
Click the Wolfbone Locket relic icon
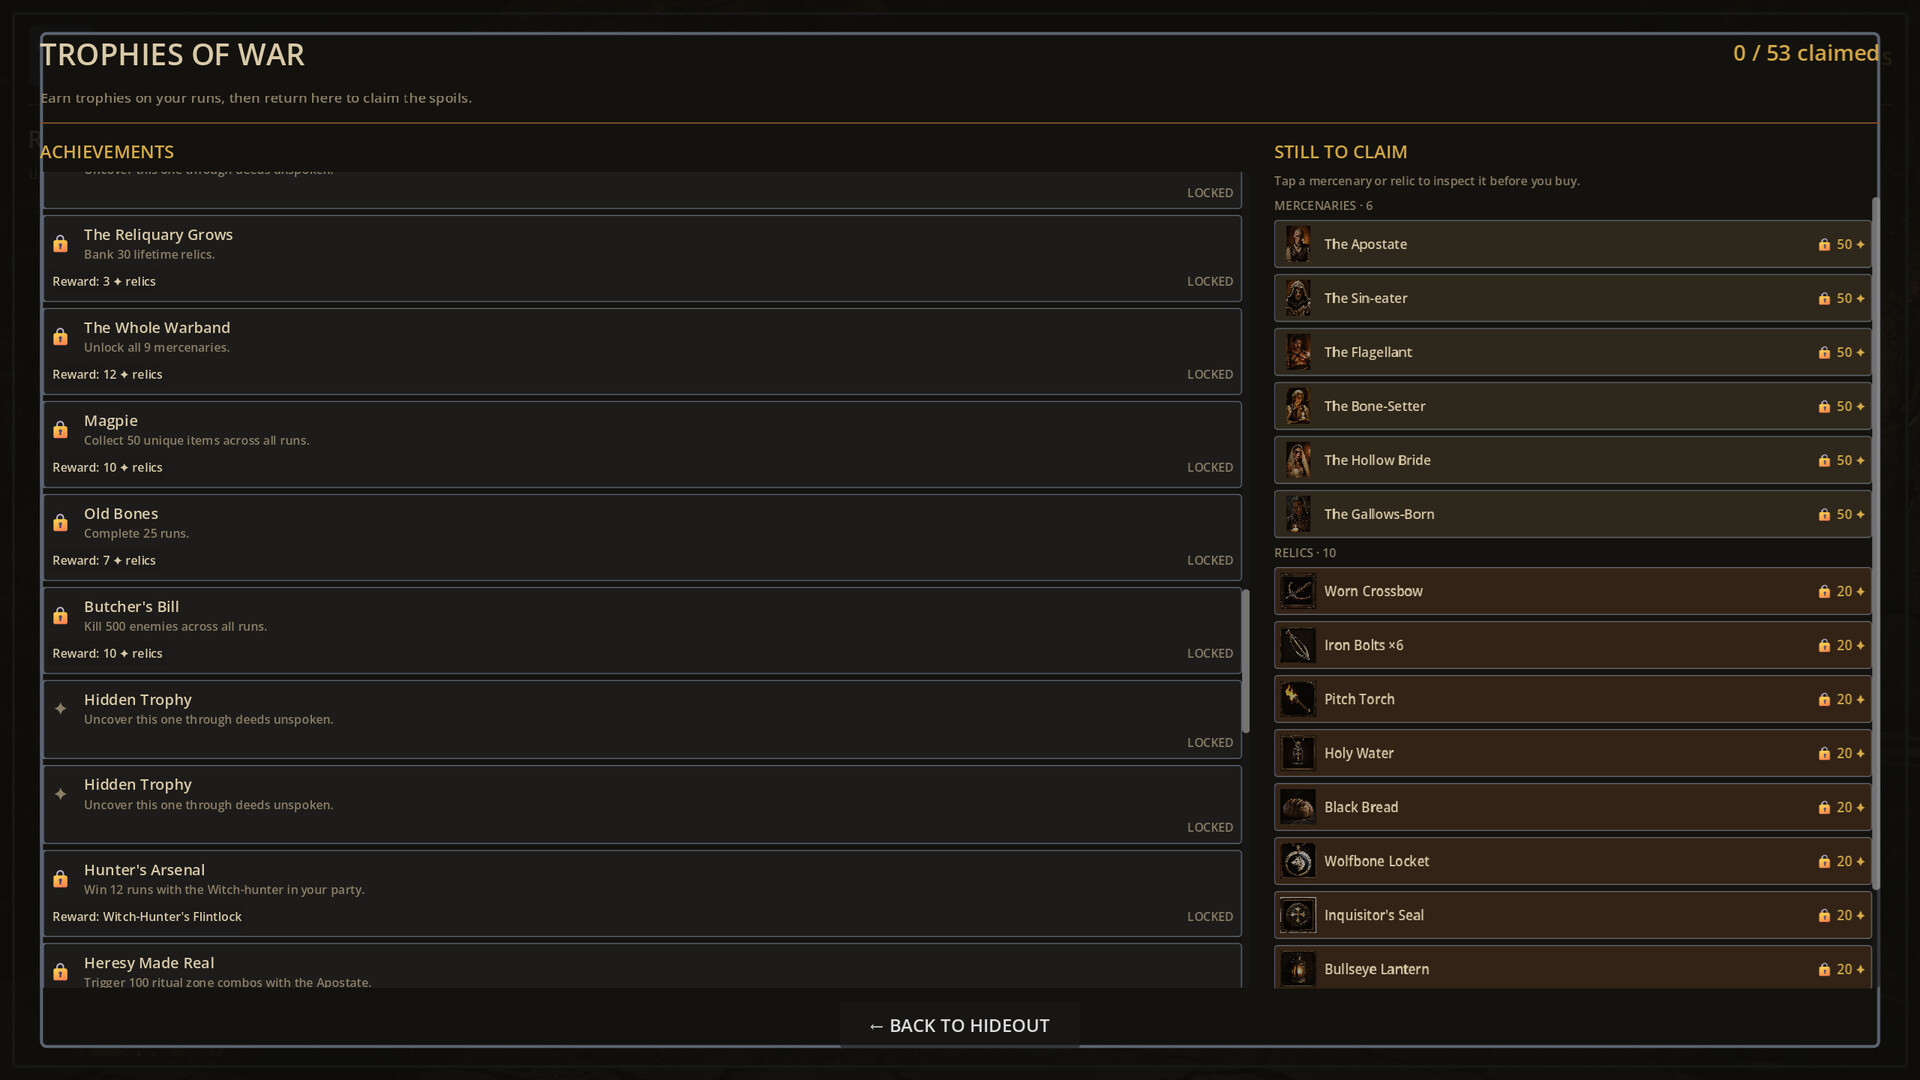click(x=1298, y=861)
